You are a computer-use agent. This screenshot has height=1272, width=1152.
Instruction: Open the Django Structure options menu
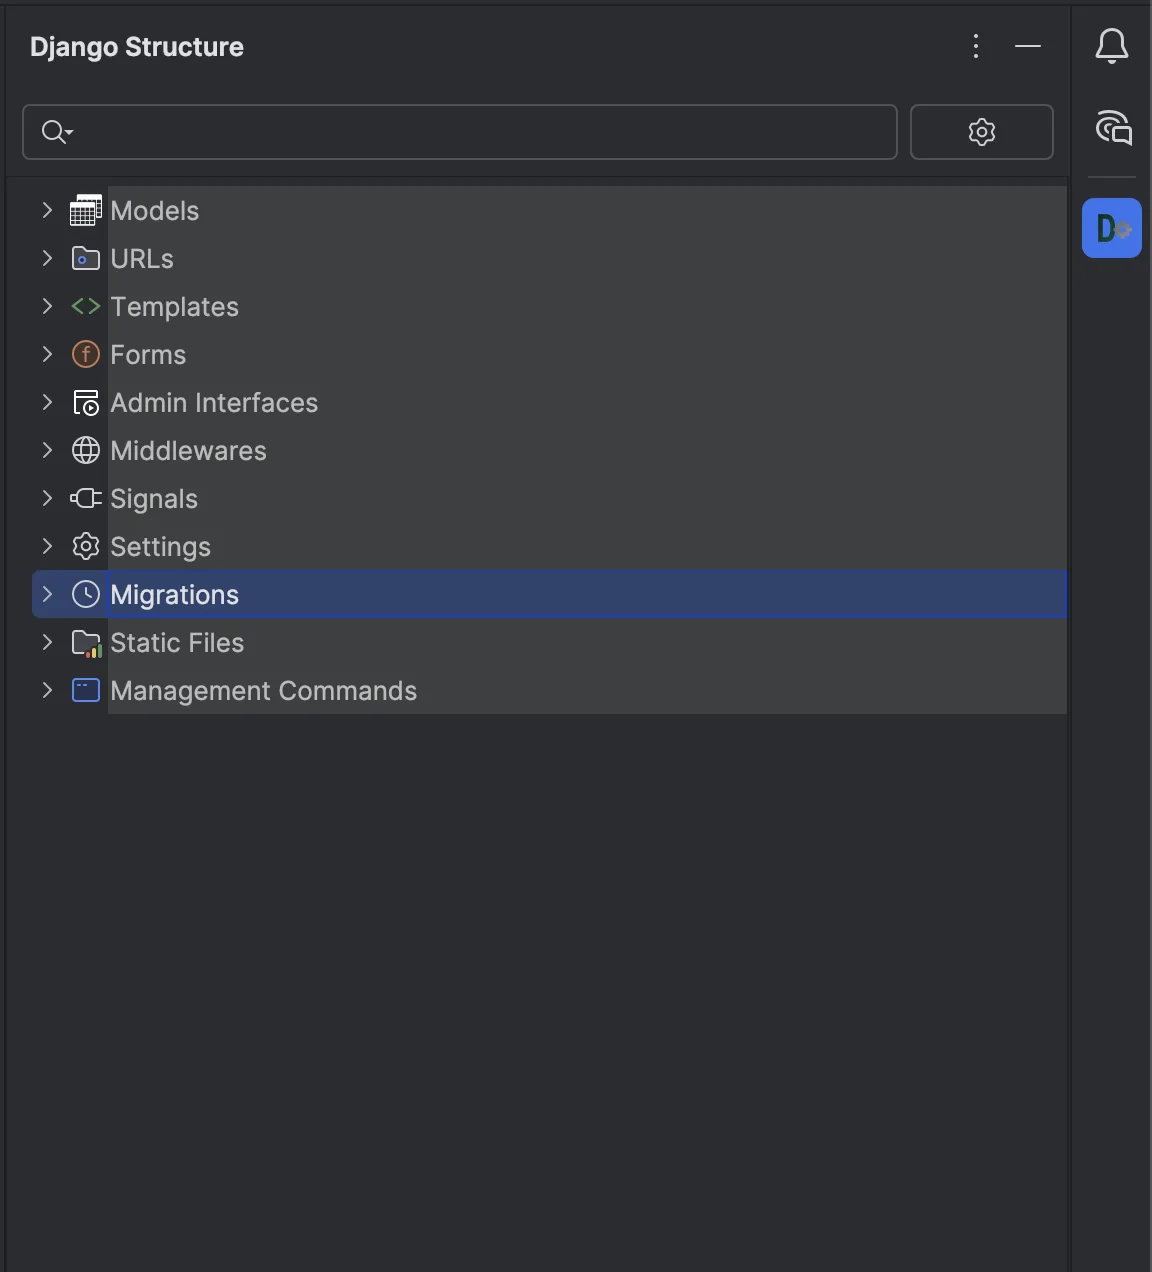[x=976, y=46]
